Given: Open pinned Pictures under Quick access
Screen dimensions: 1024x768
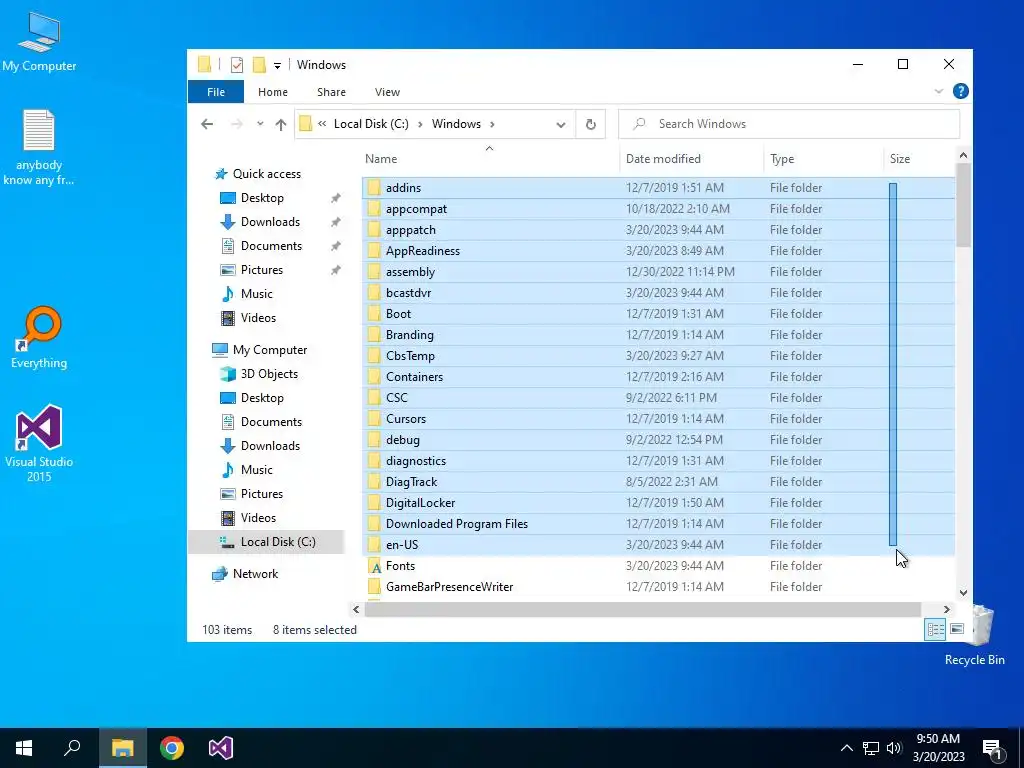Looking at the screenshot, I should tap(261, 270).
